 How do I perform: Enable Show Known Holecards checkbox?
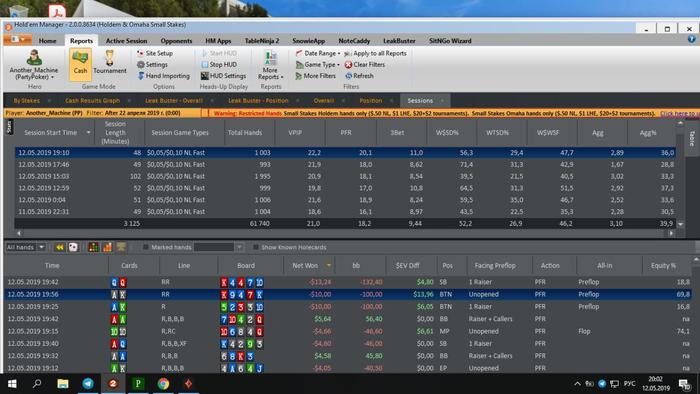click(x=256, y=247)
